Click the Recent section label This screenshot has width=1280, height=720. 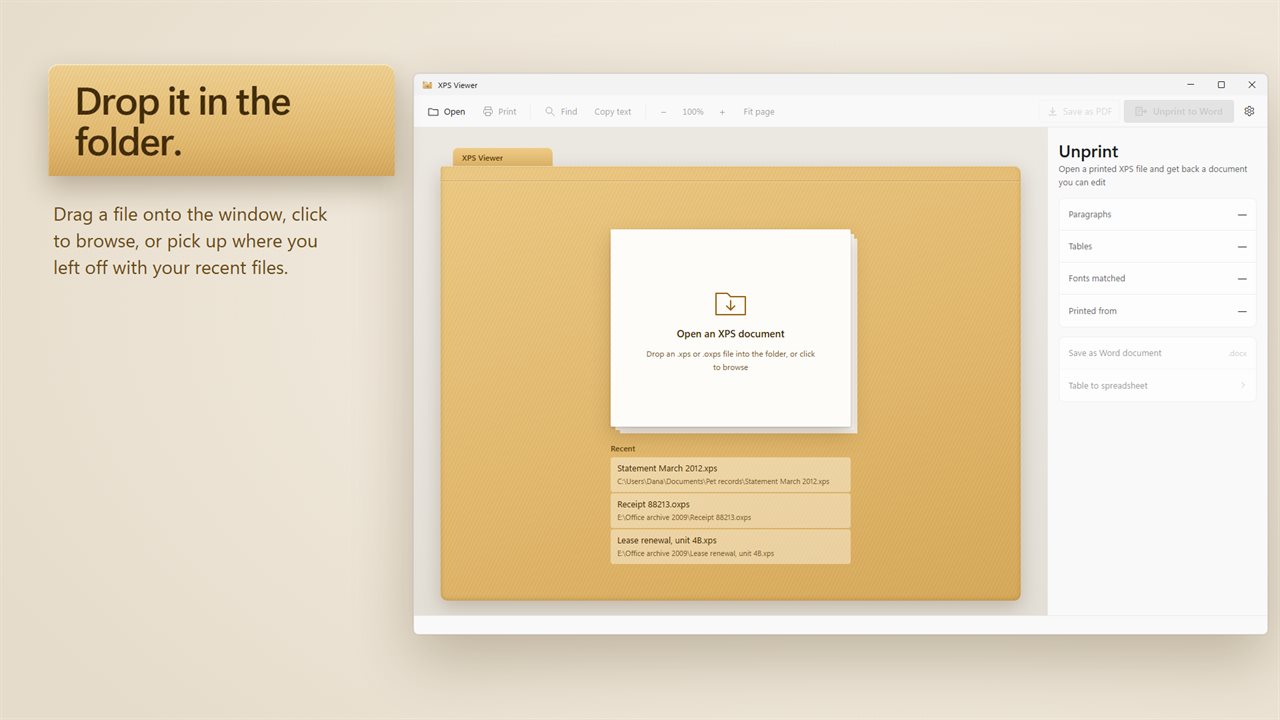pyautogui.click(x=623, y=449)
